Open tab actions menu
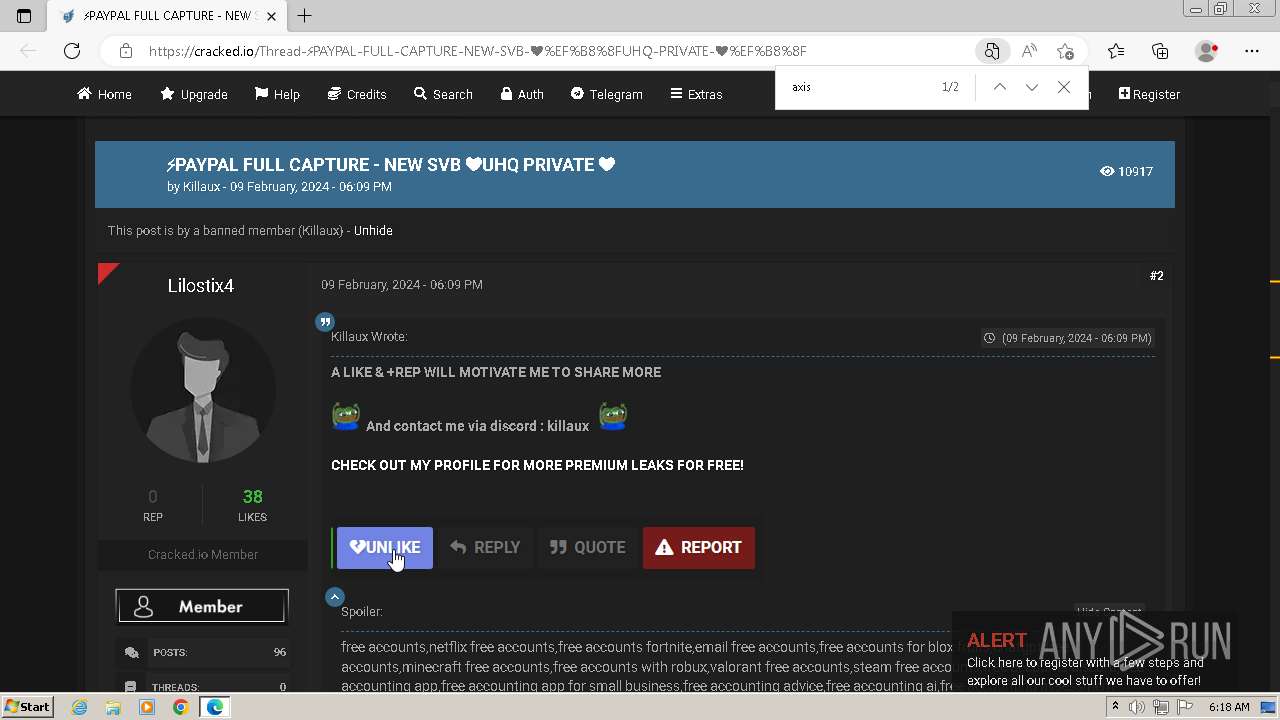Viewport: 1280px width, 720px height. [24, 16]
